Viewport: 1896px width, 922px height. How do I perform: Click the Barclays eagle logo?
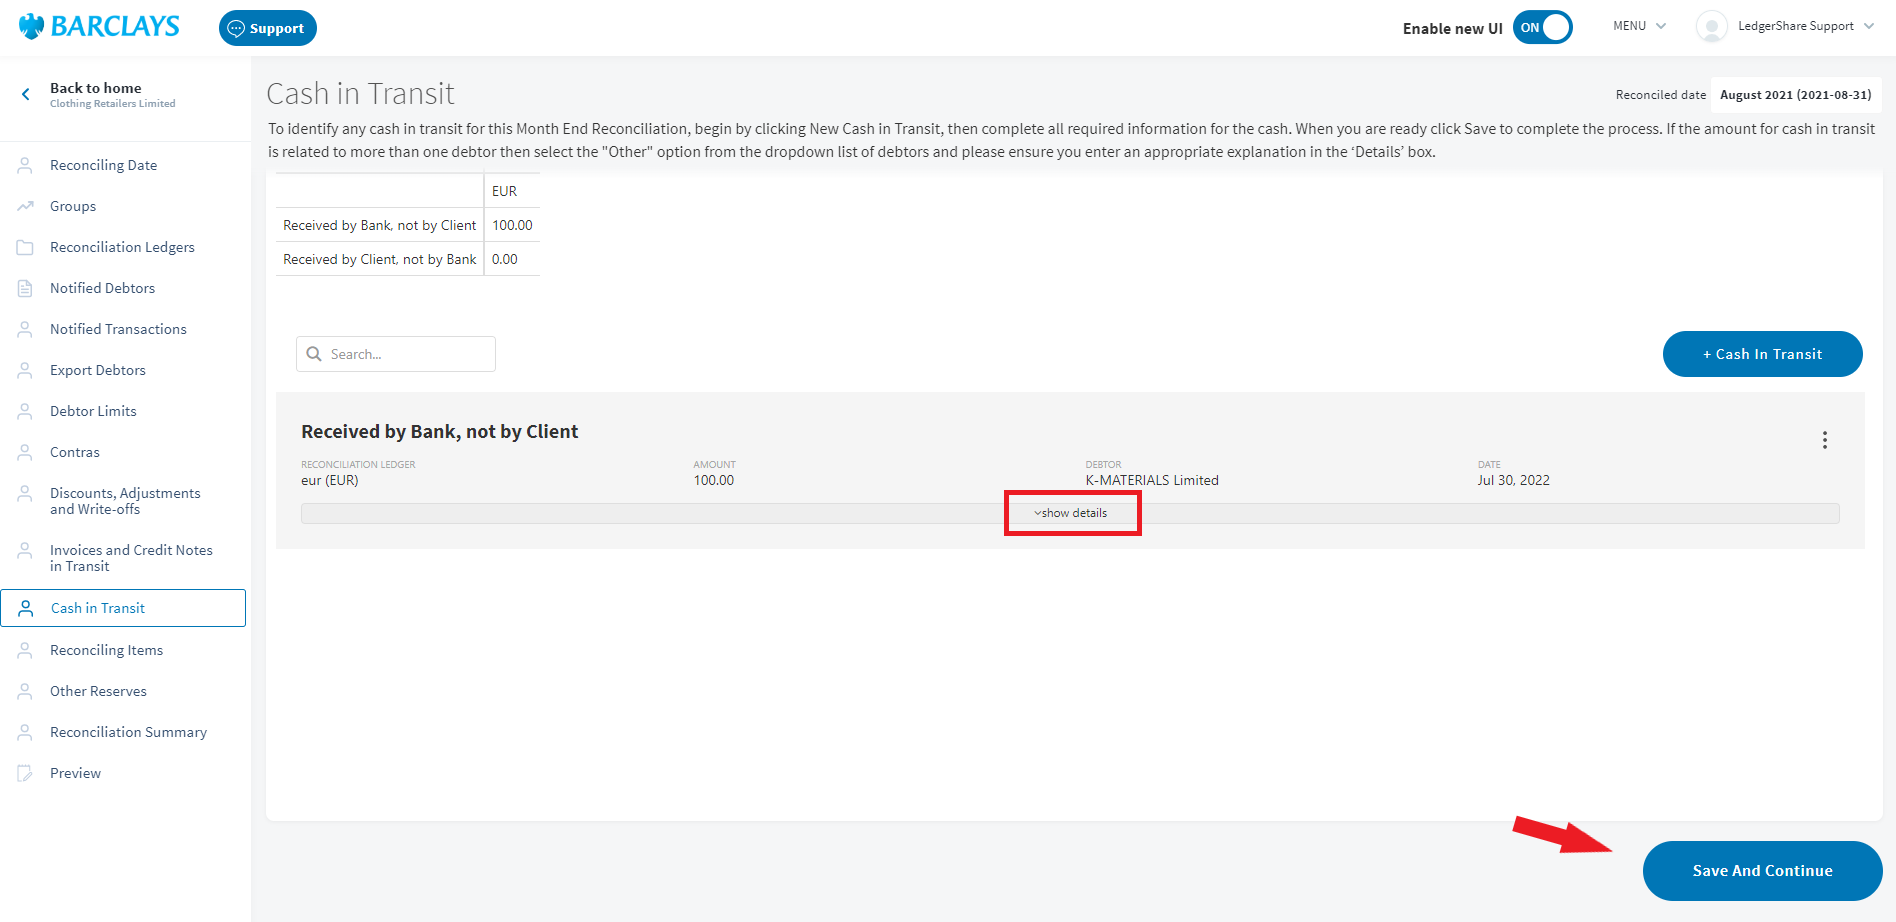(32, 27)
